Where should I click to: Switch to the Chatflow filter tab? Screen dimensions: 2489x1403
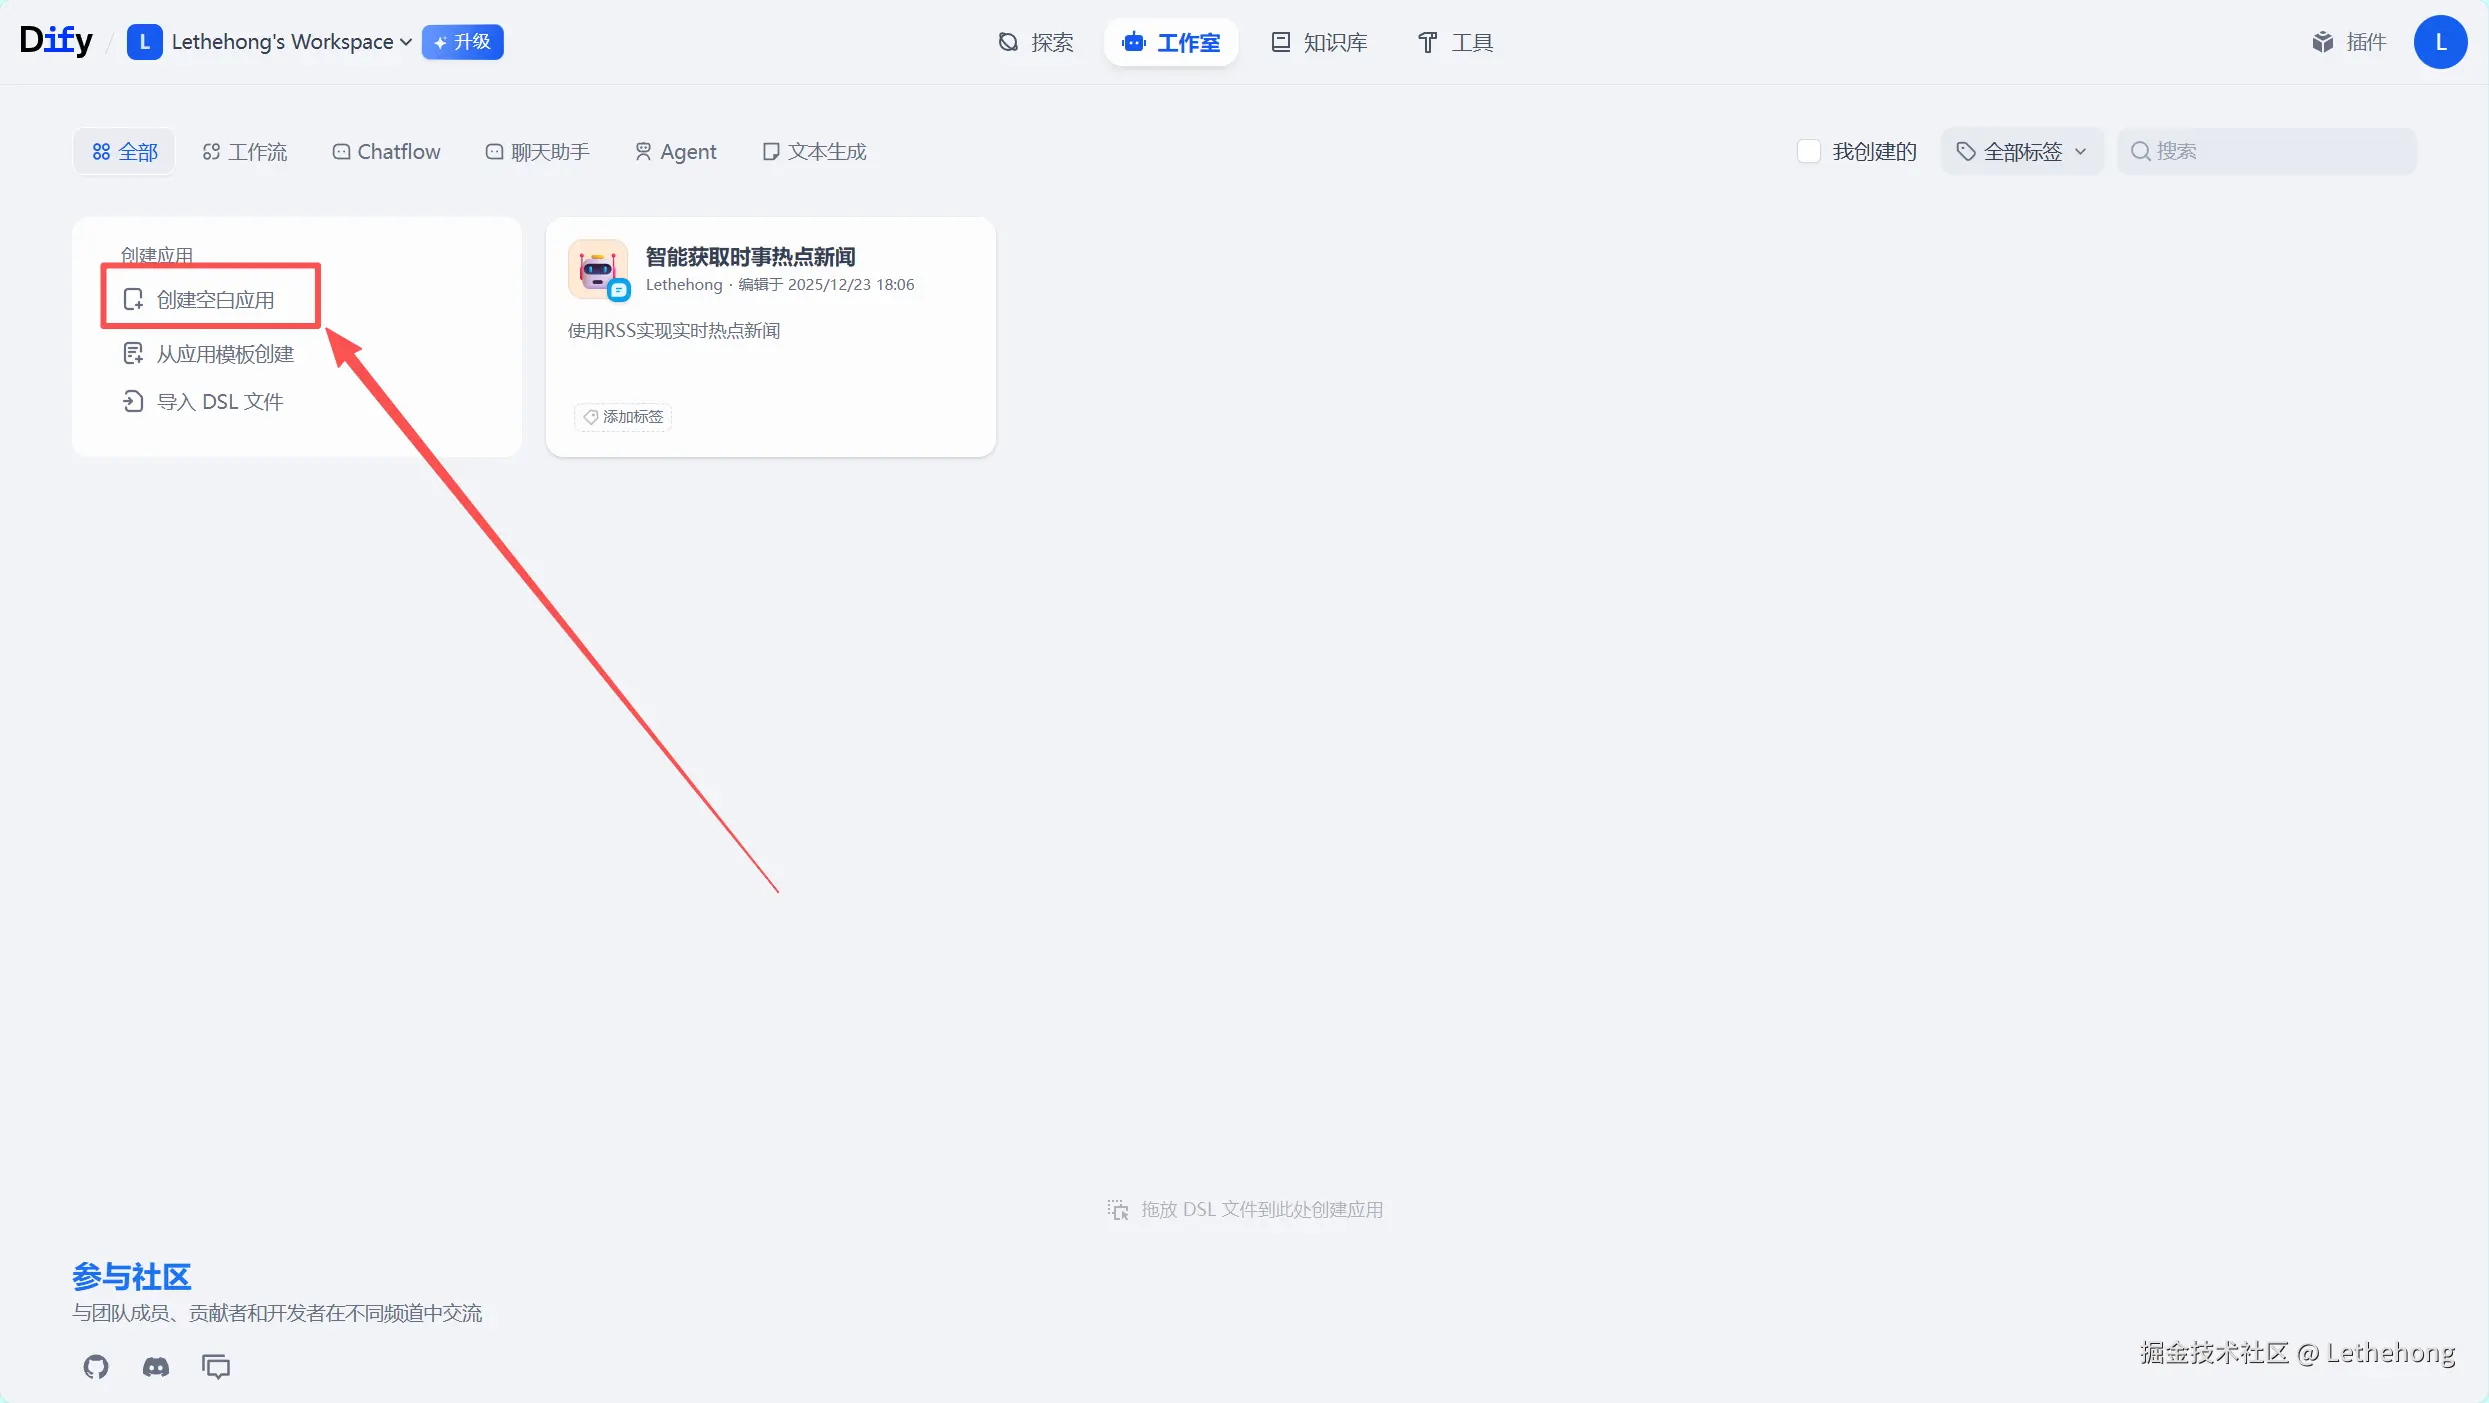(x=387, y=151)
